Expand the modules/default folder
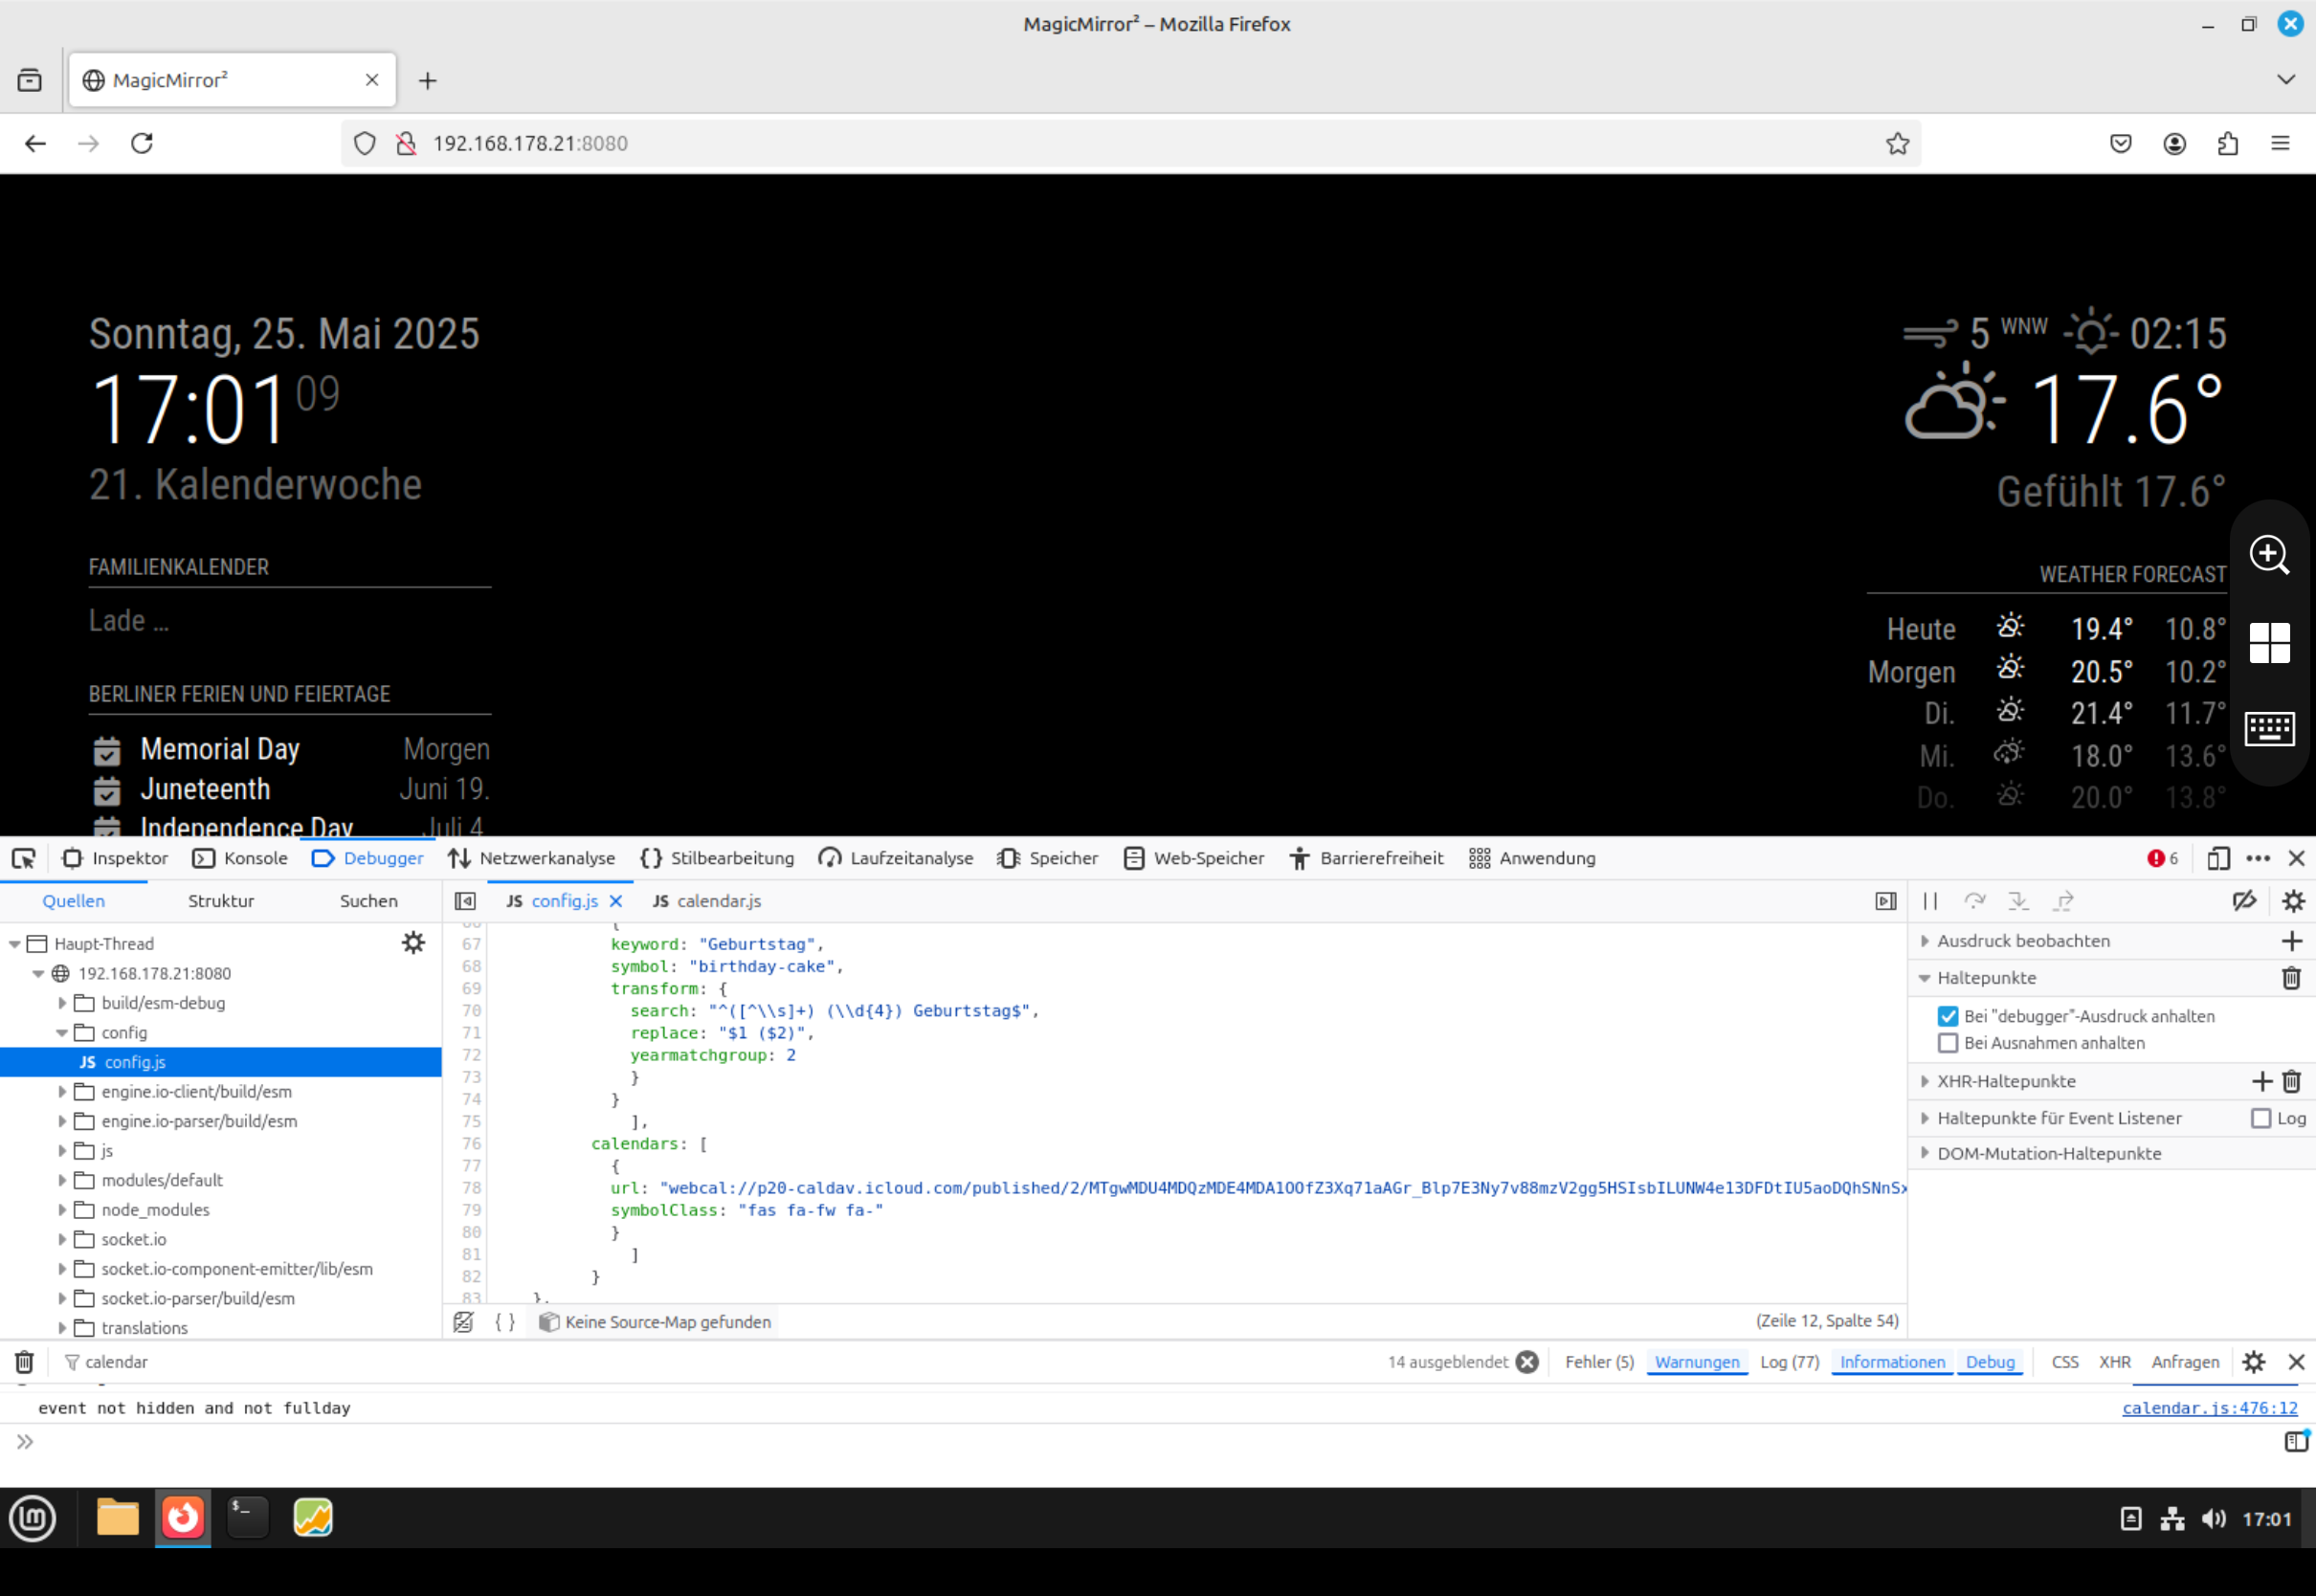 62,1180
